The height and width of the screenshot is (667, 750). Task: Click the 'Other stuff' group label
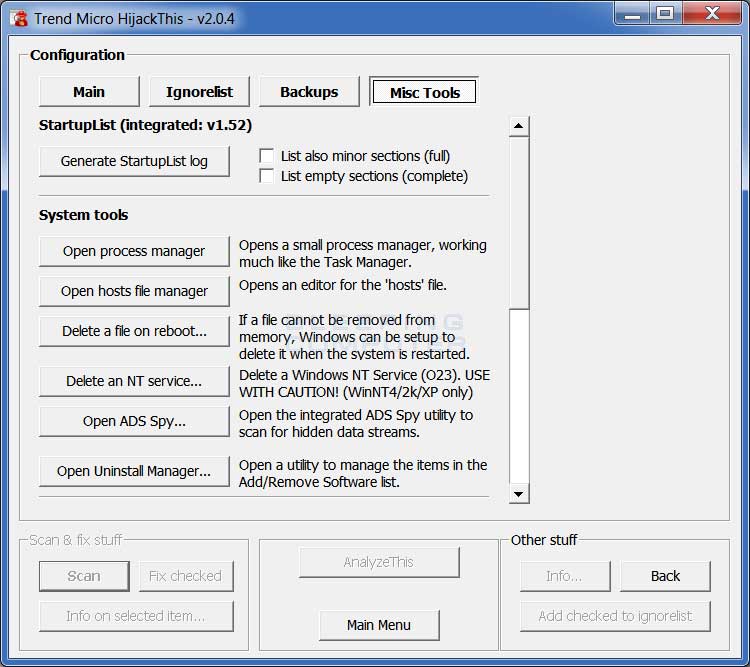pyautogui.click(x=544, y=540)
